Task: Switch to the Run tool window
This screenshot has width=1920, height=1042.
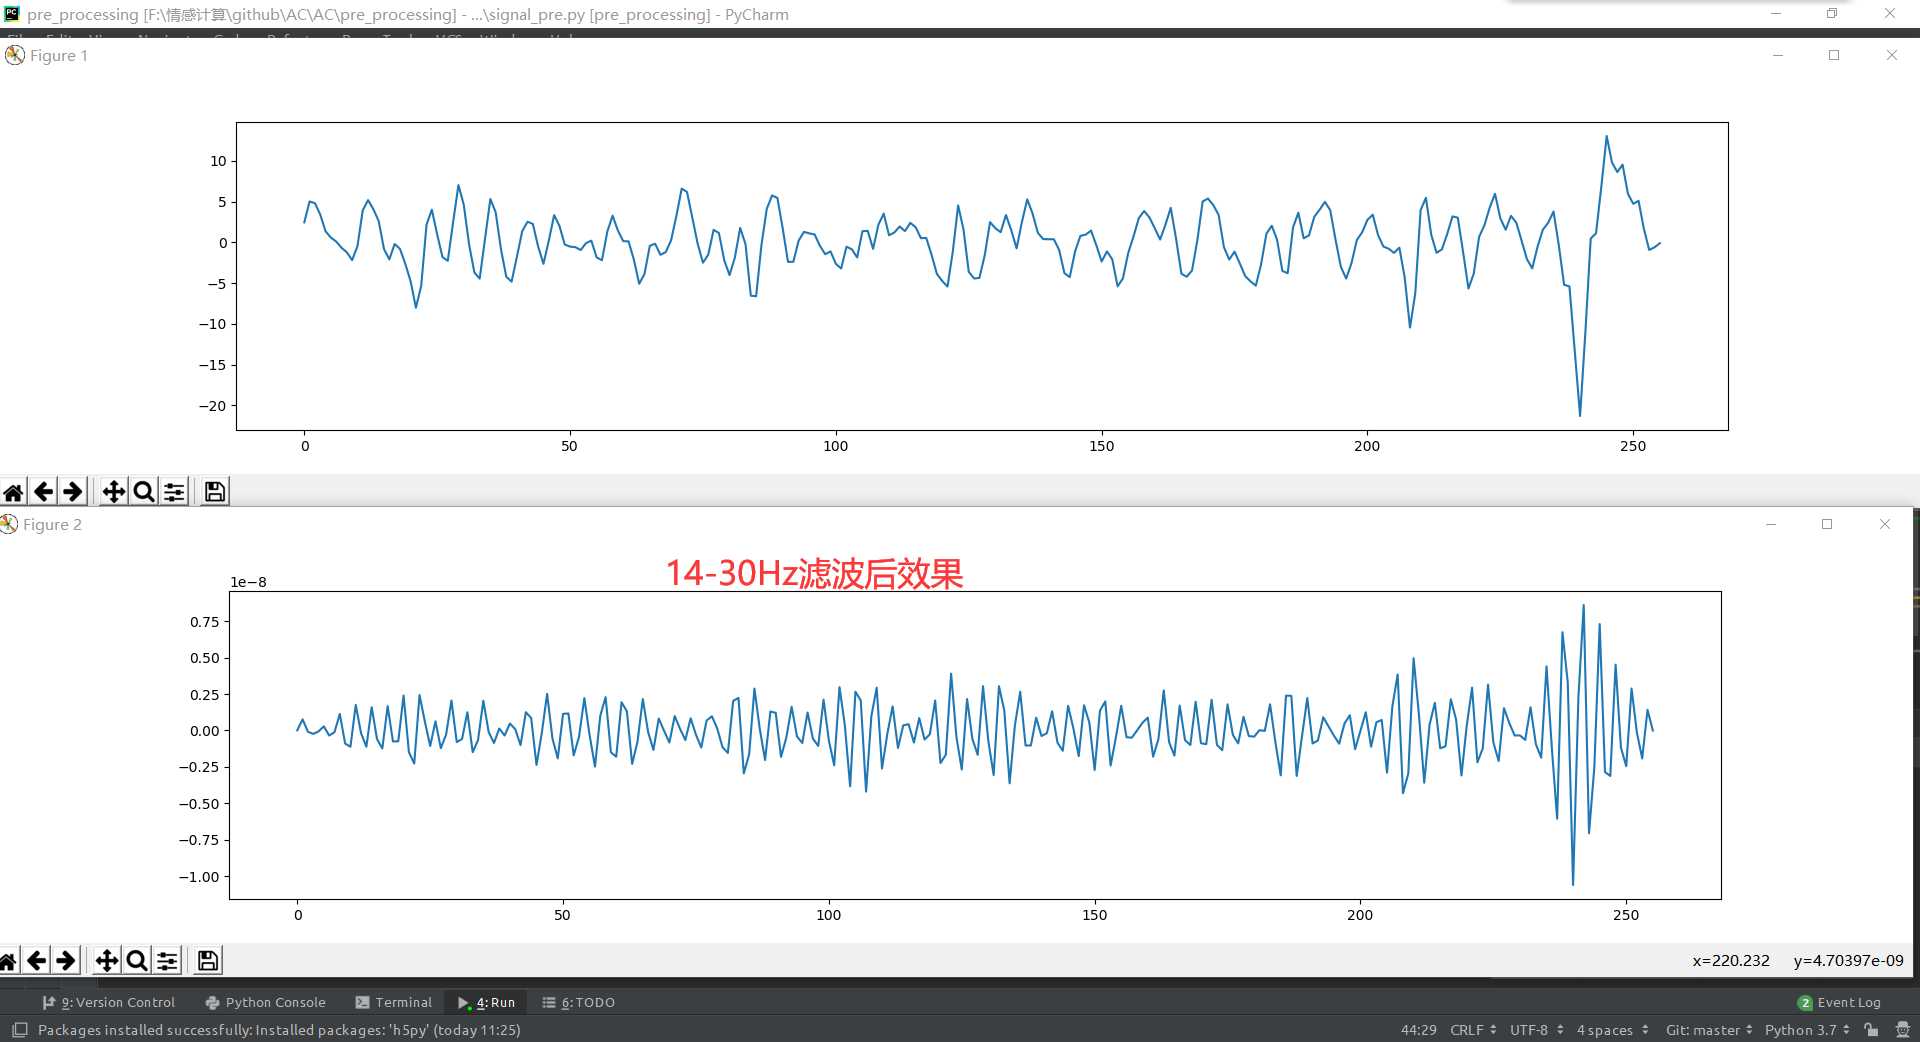Action: click(486, 1002)
